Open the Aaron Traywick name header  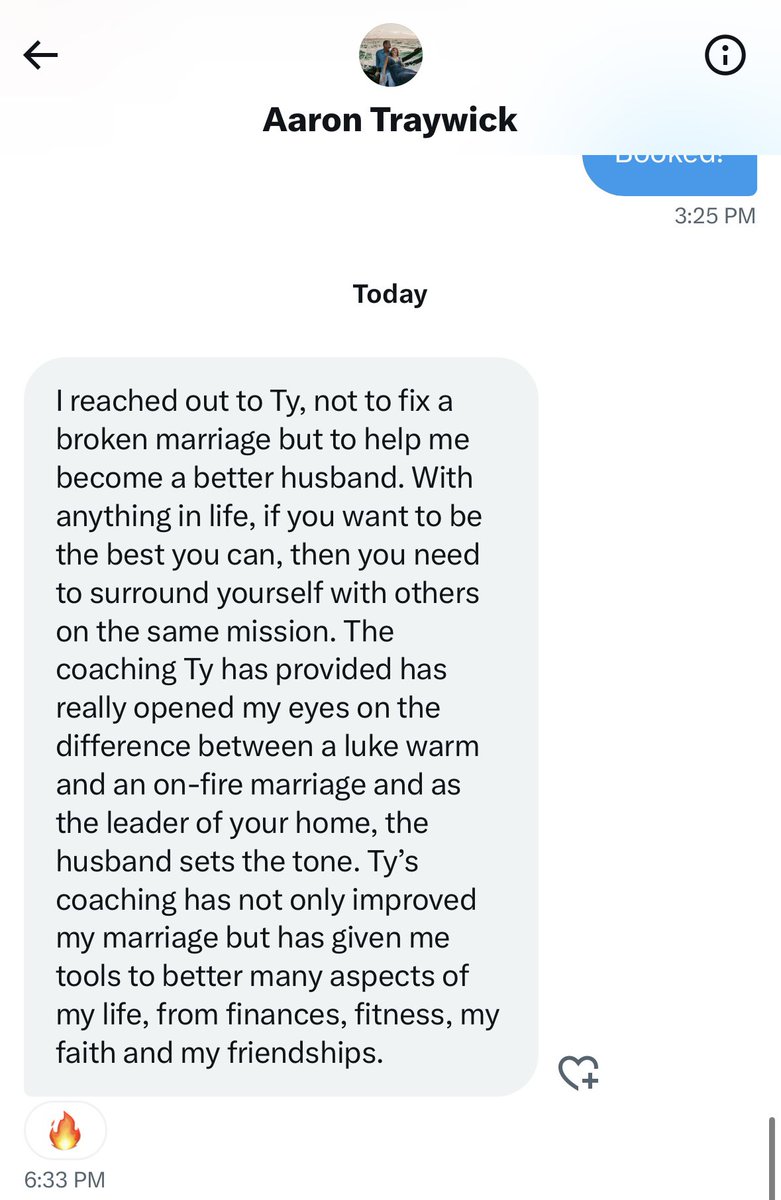click(390, 120)
